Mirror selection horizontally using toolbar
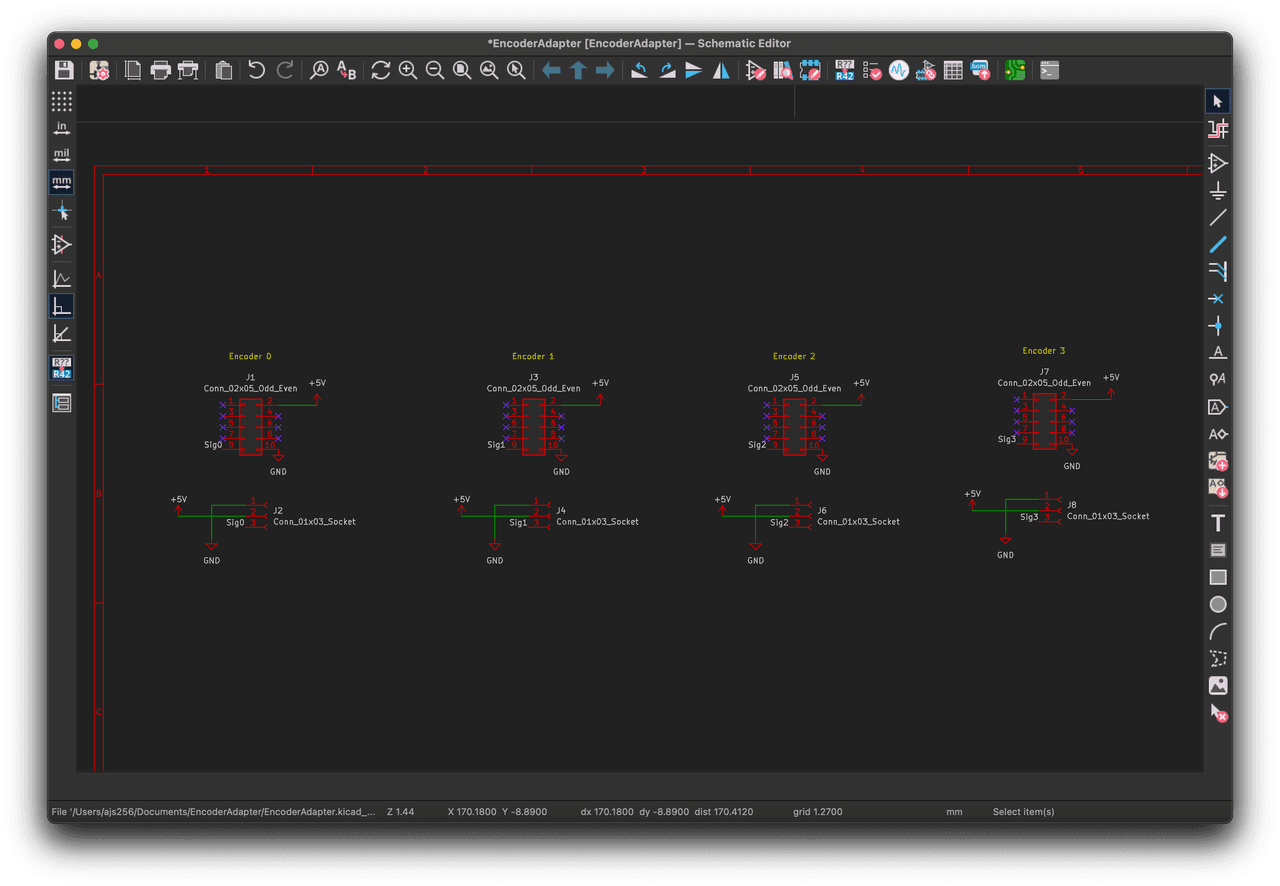The image size is (1280, 886). click(x=721, y=70)
